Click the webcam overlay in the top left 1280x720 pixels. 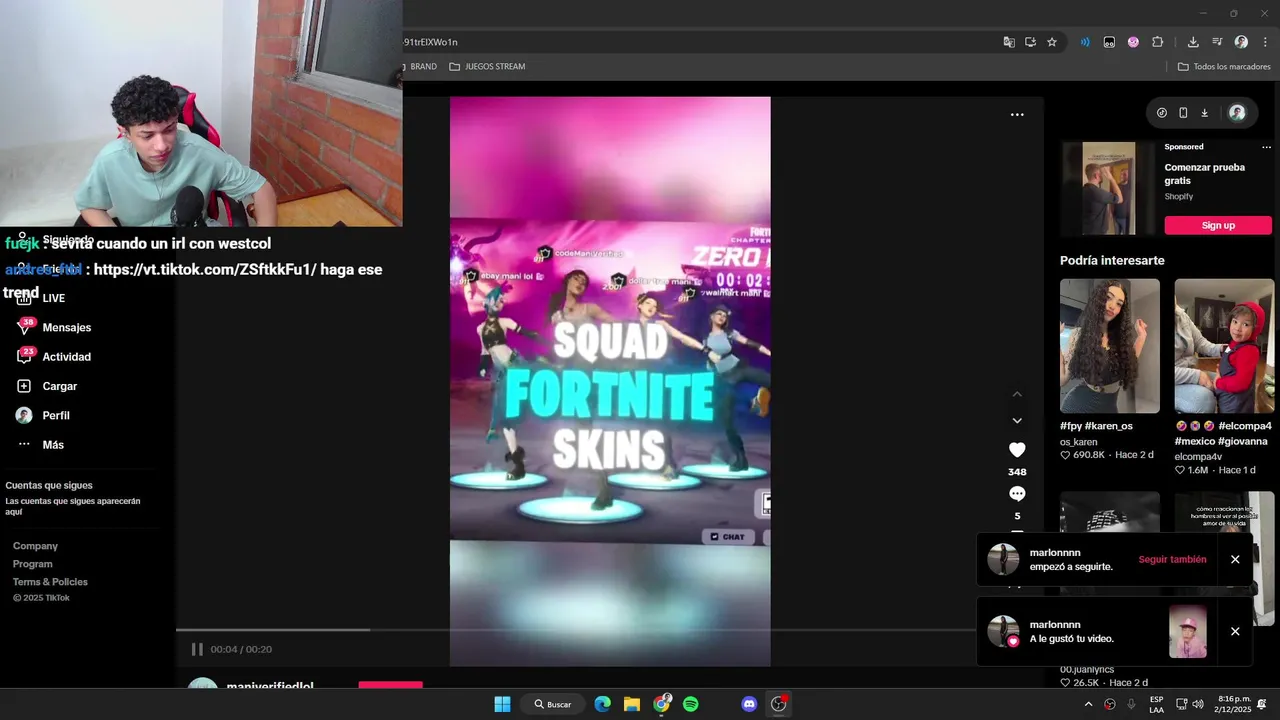tap(201, 113)
